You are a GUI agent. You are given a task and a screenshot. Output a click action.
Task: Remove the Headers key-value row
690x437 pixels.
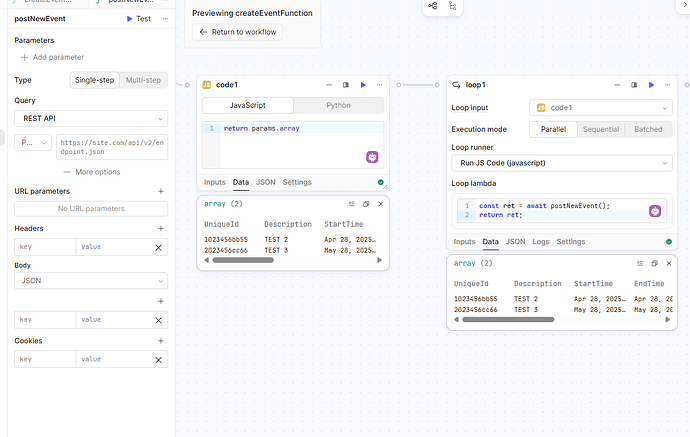159,247
